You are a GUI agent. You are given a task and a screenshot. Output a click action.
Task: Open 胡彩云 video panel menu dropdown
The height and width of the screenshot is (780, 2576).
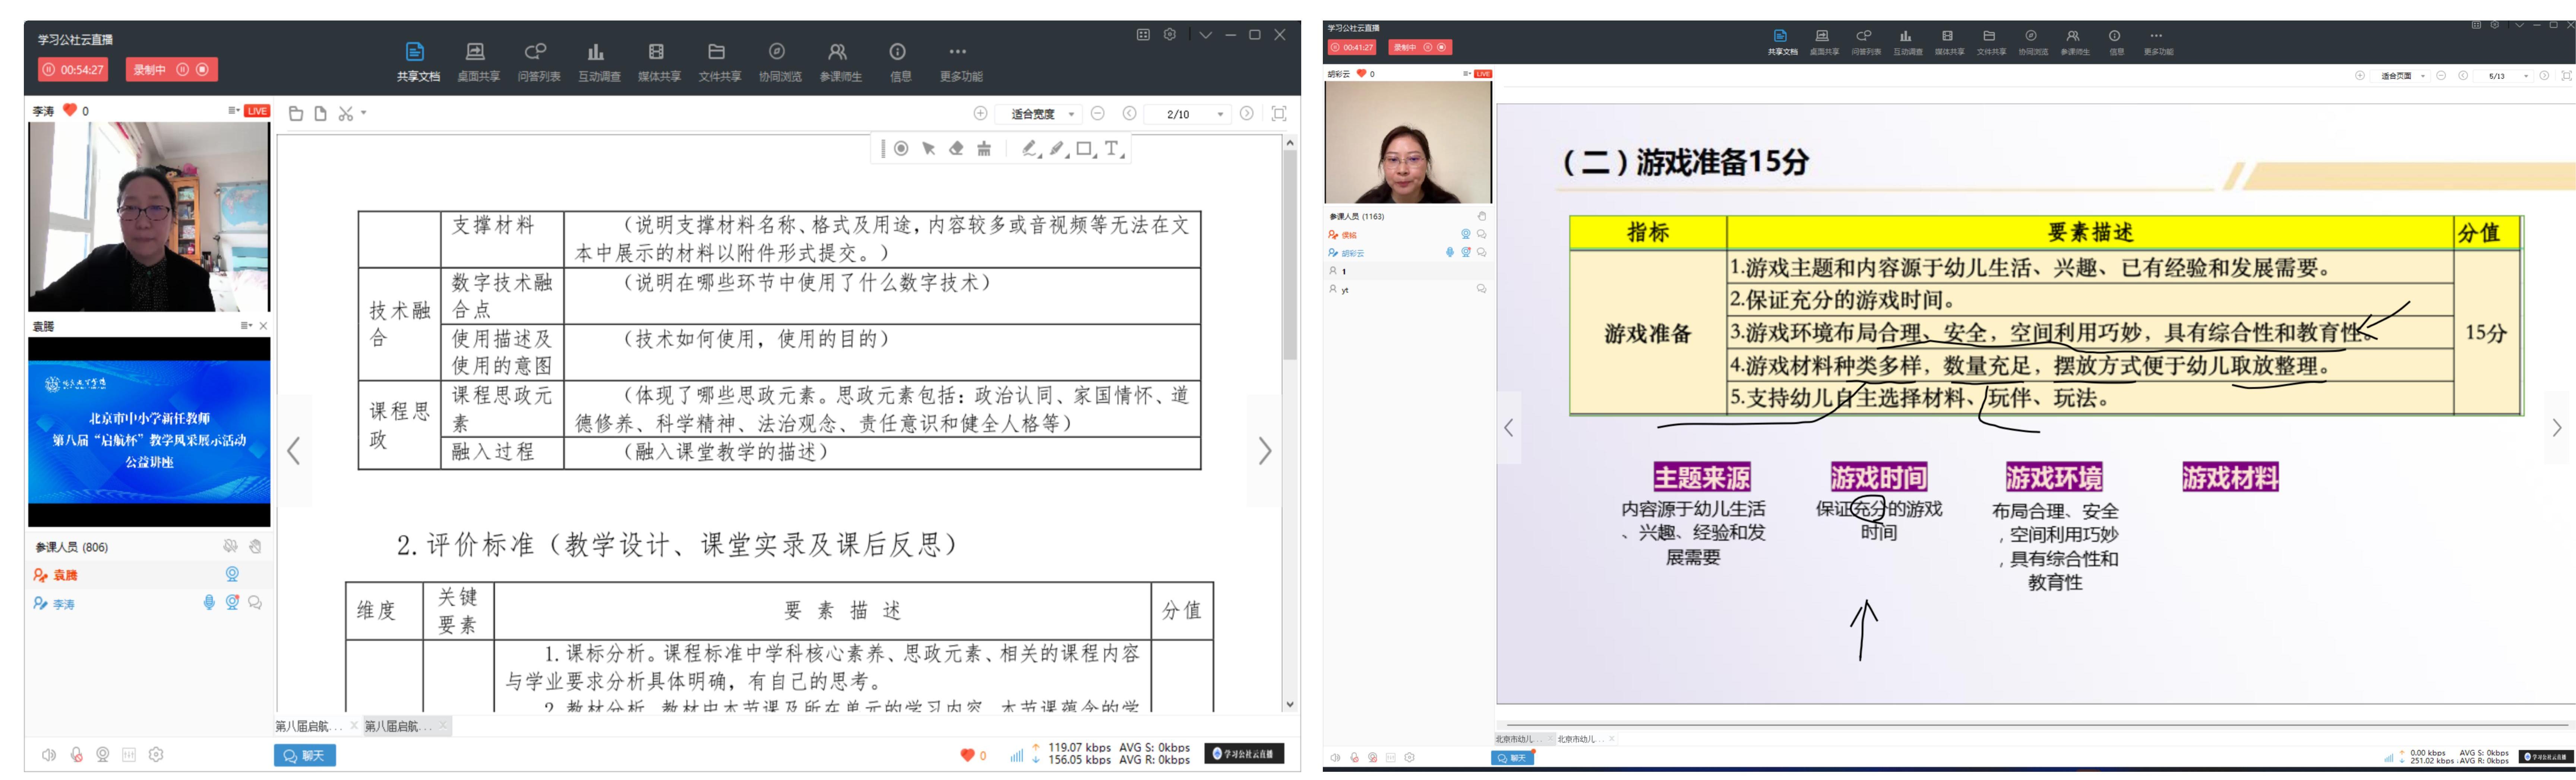(1467, 74)
